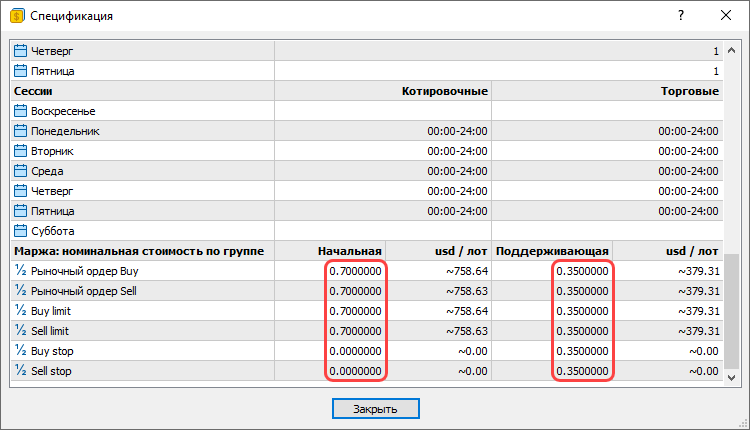Screen dimensions: 750x430
Task: Open help with the question mark button
Action: coord(681,16)
